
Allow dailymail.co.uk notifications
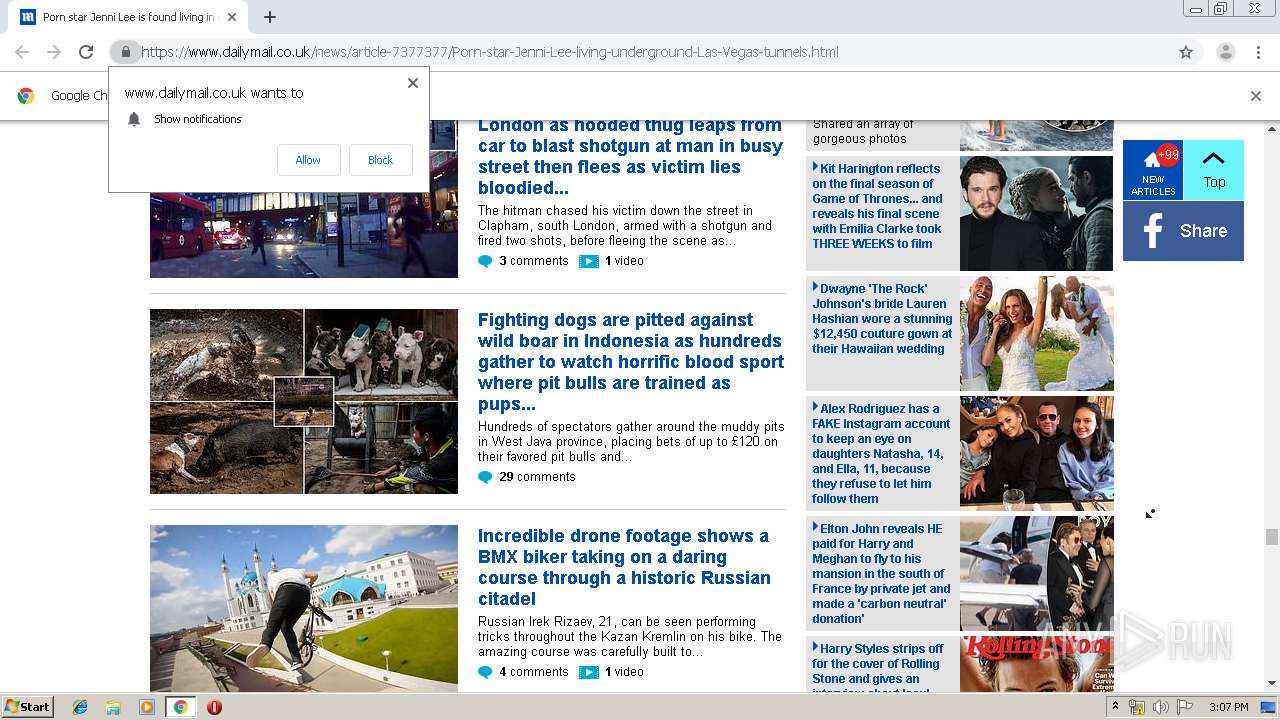pos(308,160)
